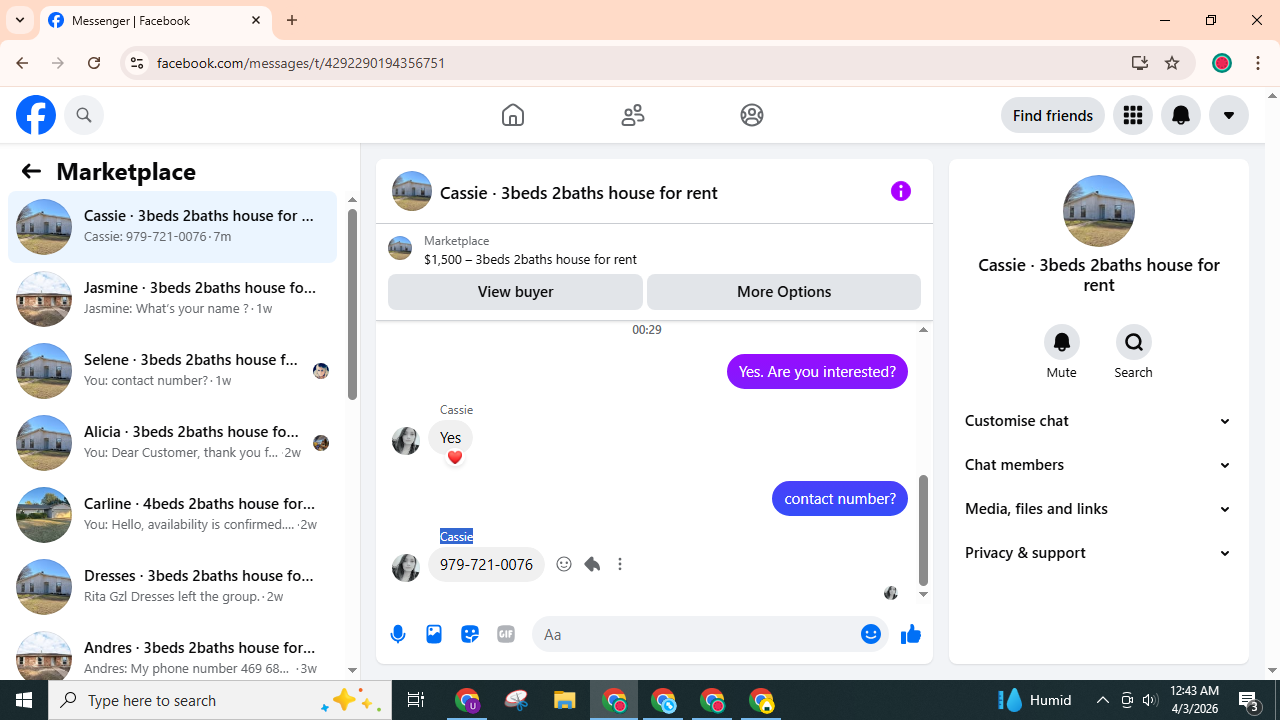Click the 'contact number?' message bubble
1280x720 pixels.
point(840,499)
